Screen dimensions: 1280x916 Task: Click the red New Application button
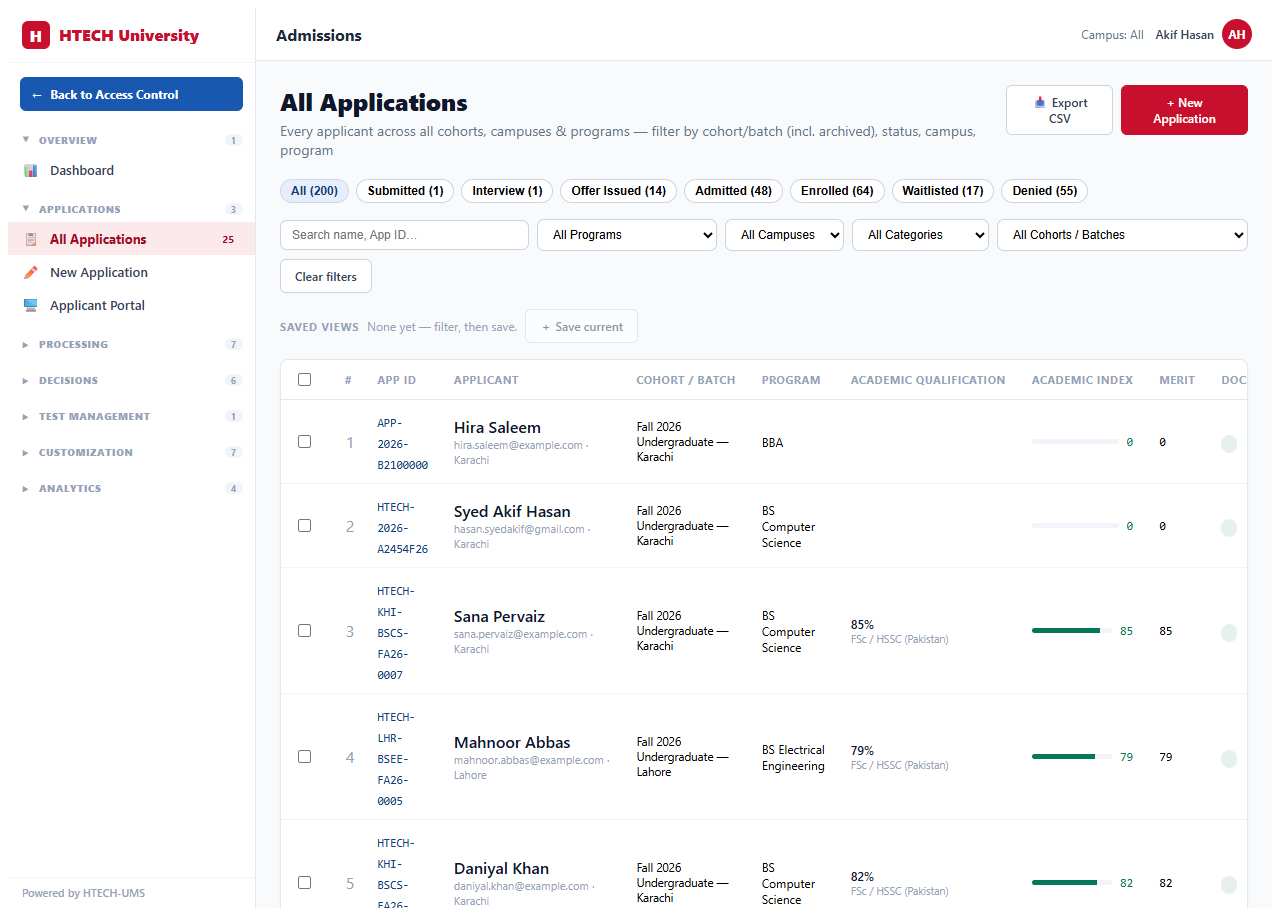point(1184,110)
